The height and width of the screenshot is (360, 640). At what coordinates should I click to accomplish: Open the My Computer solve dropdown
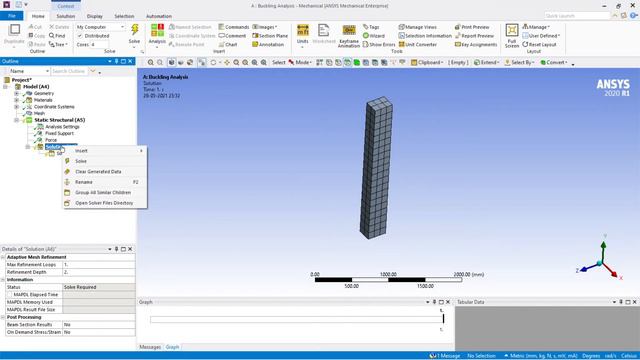coord(100,27)
